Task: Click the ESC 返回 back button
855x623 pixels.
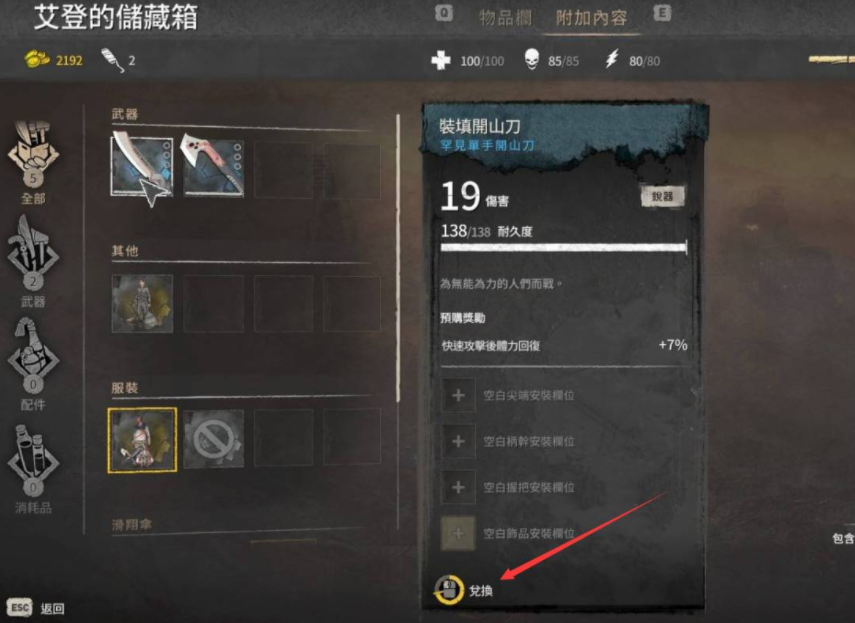Action: point(36,608)
